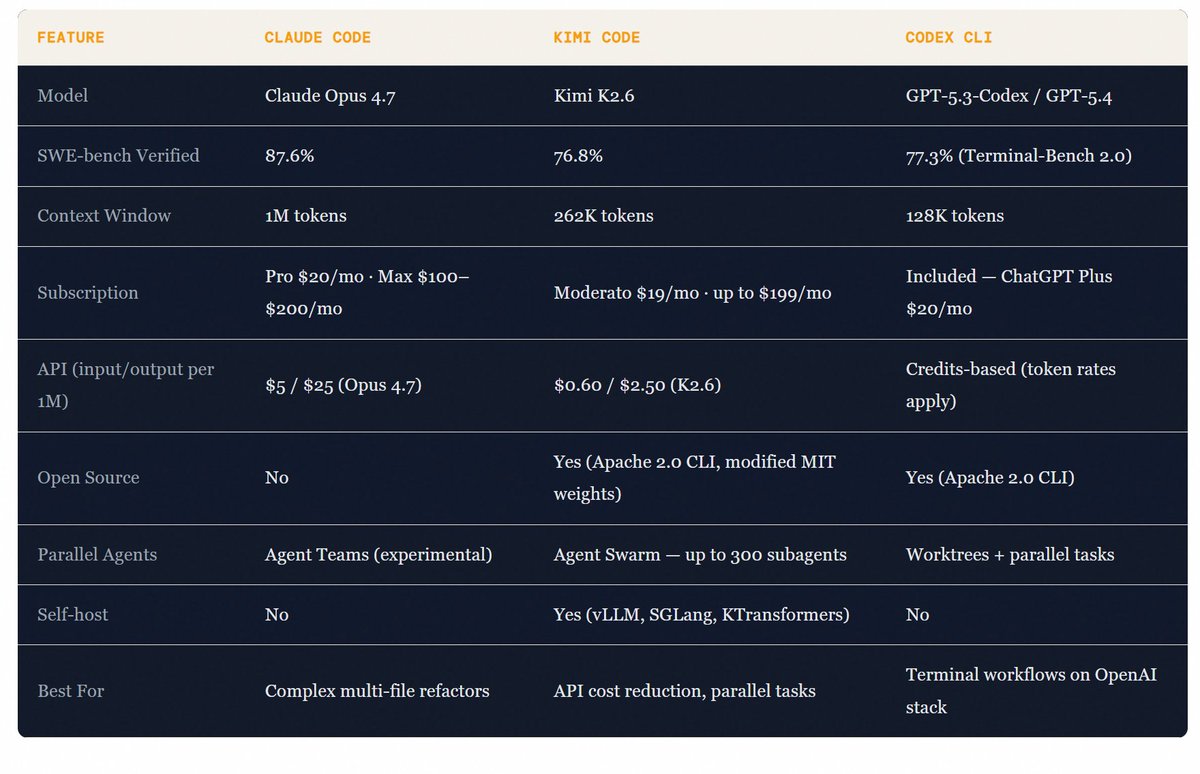Viewport: 1200px width, 774px height.
Task: Click the Worktrees + parallel tasks cell
Action: click(1010, 554)
